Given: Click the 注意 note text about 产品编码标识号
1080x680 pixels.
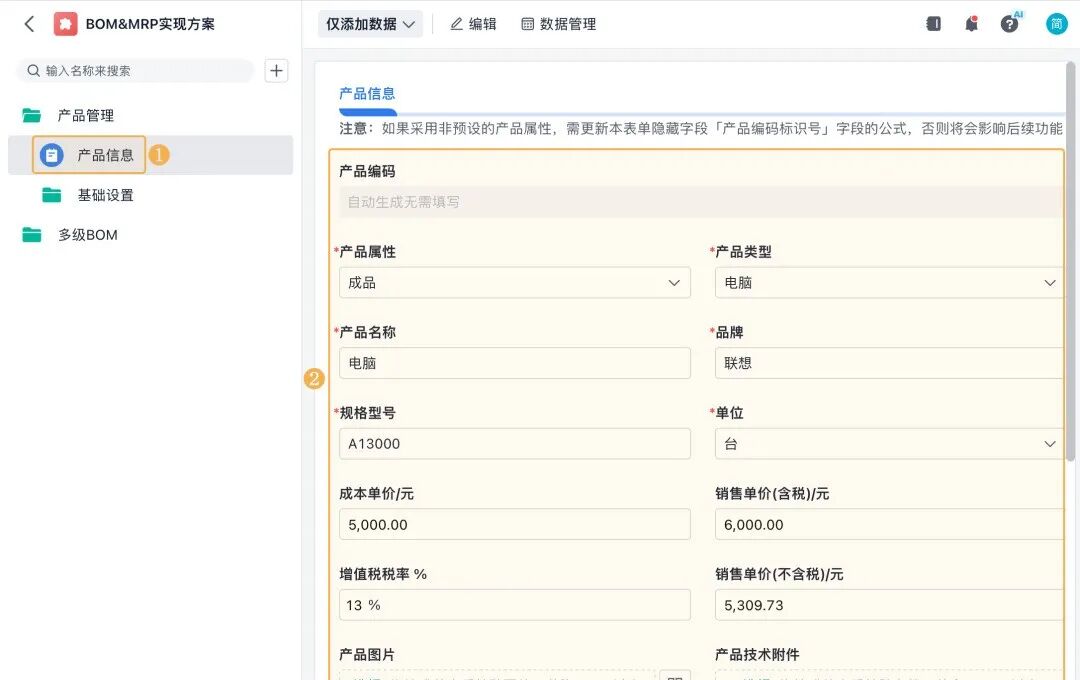Looking at the screenshot, I should [700, 128].
